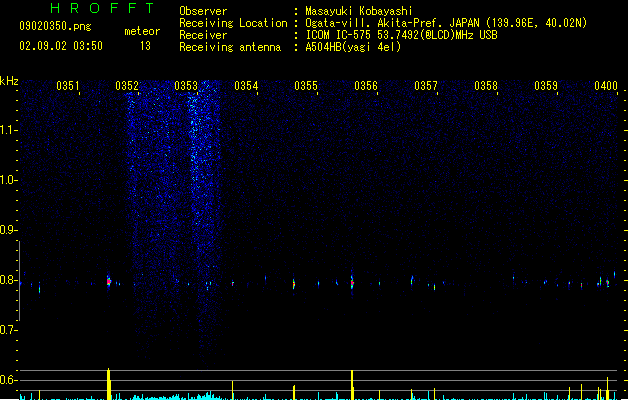This screenshot has width=629, height=400.
Task: Click time marker 0354
Action: (x=246, y=86)
